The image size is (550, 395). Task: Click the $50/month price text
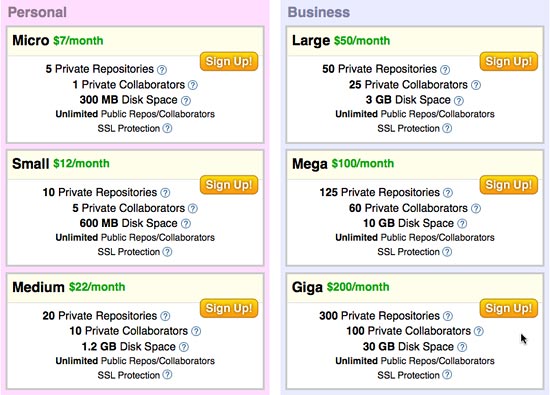362,41
